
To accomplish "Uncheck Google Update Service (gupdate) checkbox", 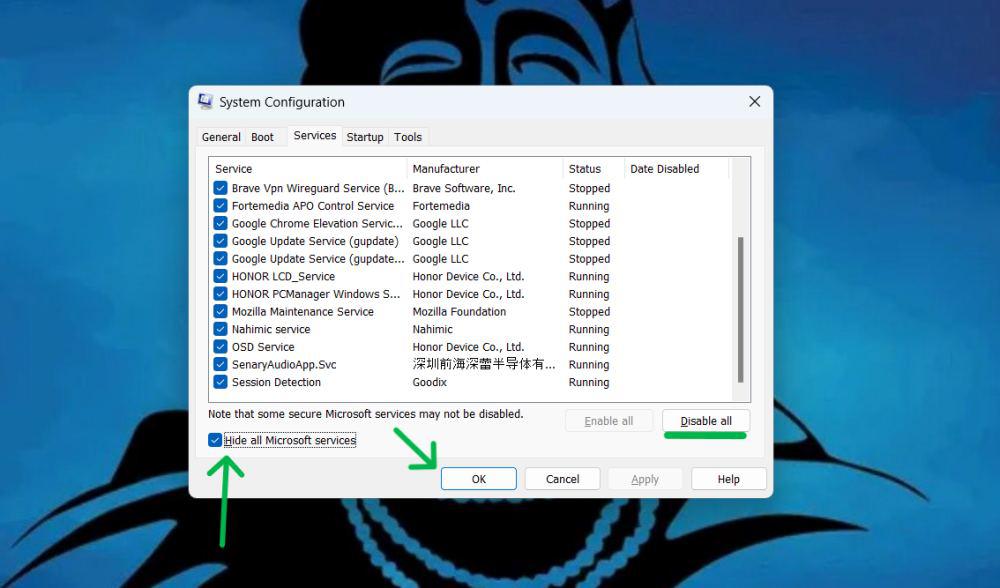I will click(220, 241).
